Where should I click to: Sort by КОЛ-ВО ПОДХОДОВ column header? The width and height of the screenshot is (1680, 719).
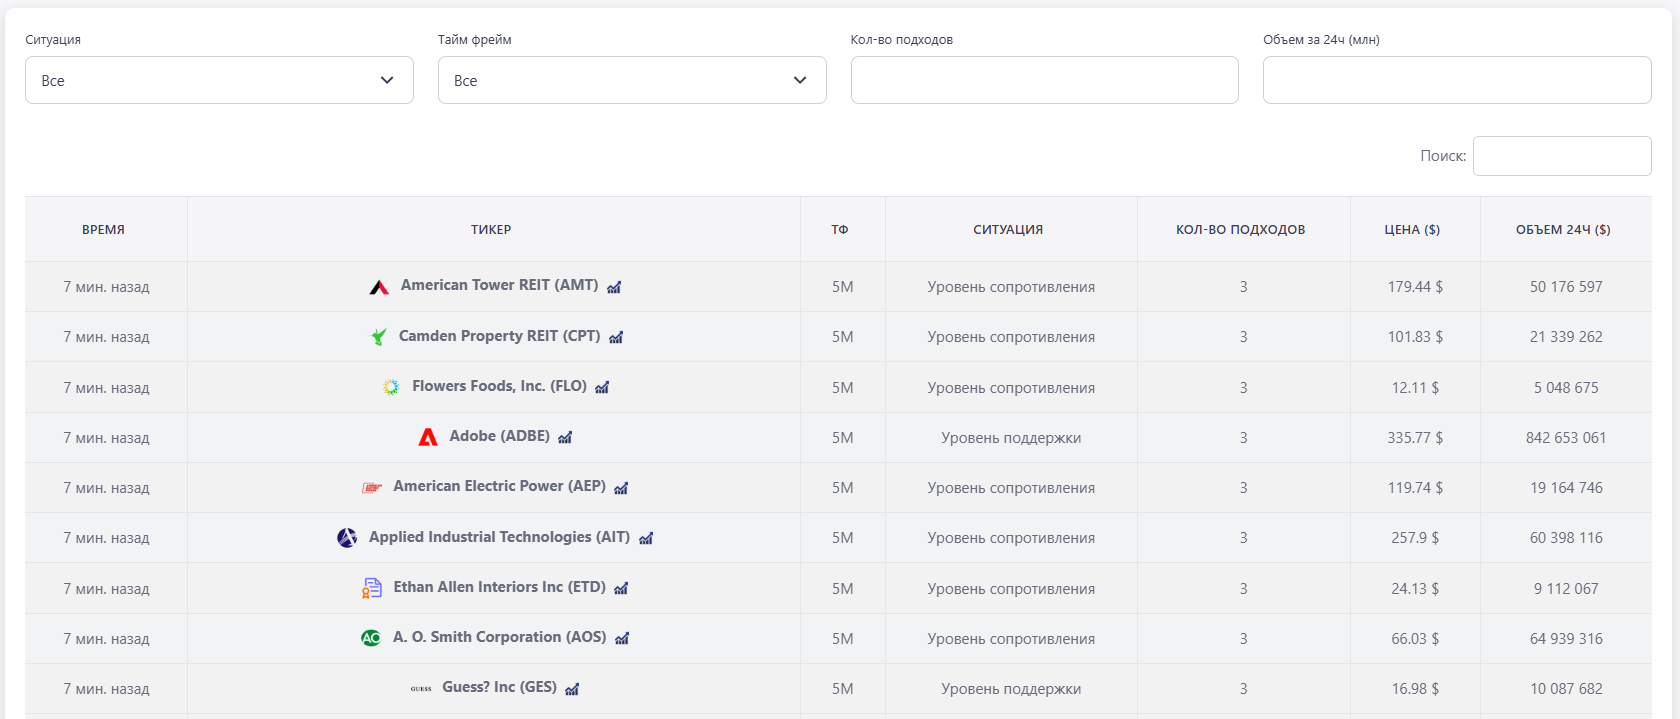tap(1240, 229)
